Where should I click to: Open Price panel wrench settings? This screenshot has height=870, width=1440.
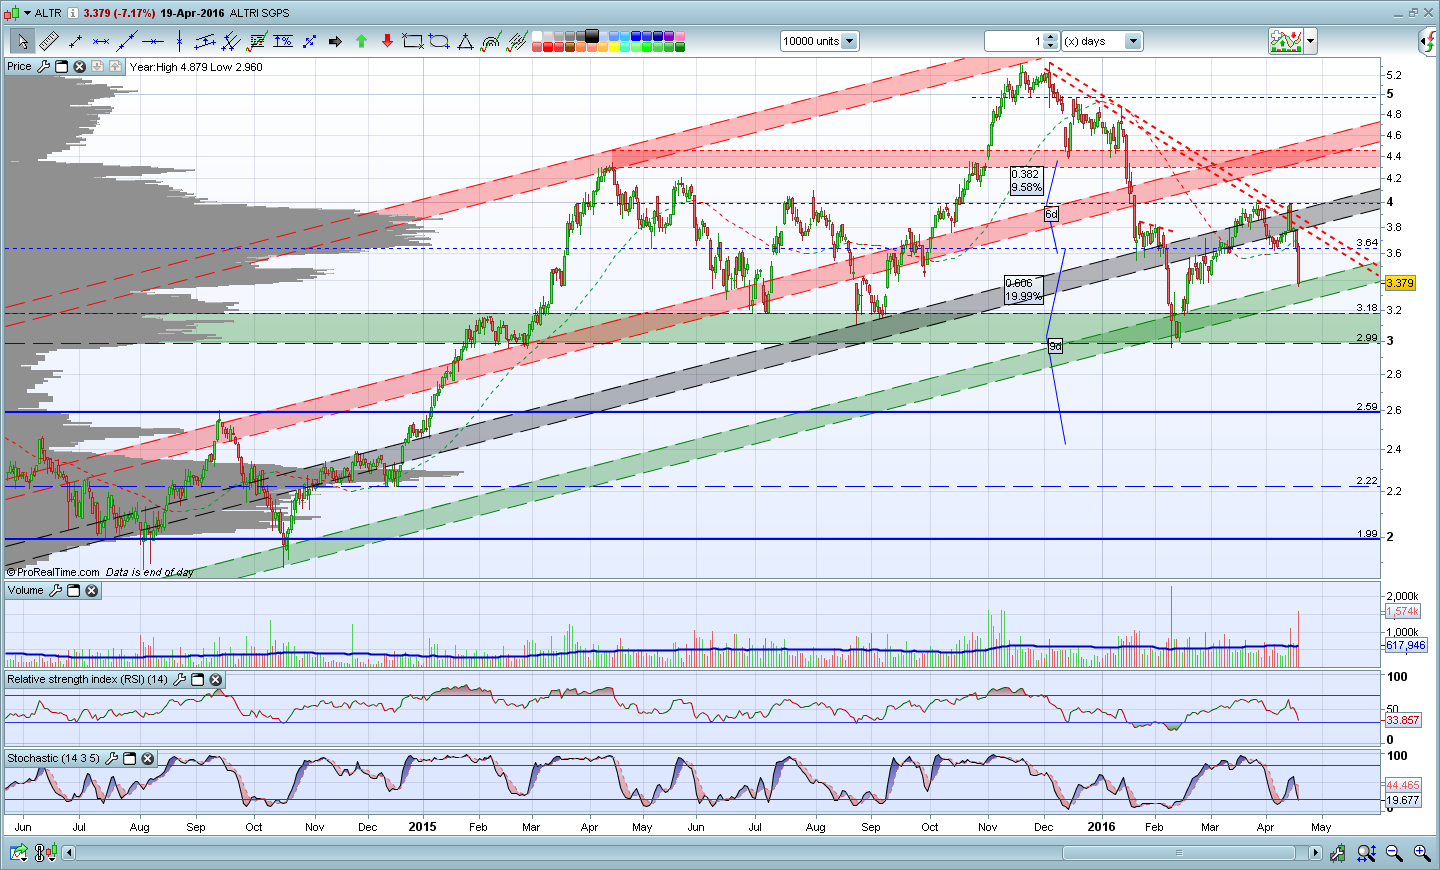pyautogui.click(x=43, y=66)
